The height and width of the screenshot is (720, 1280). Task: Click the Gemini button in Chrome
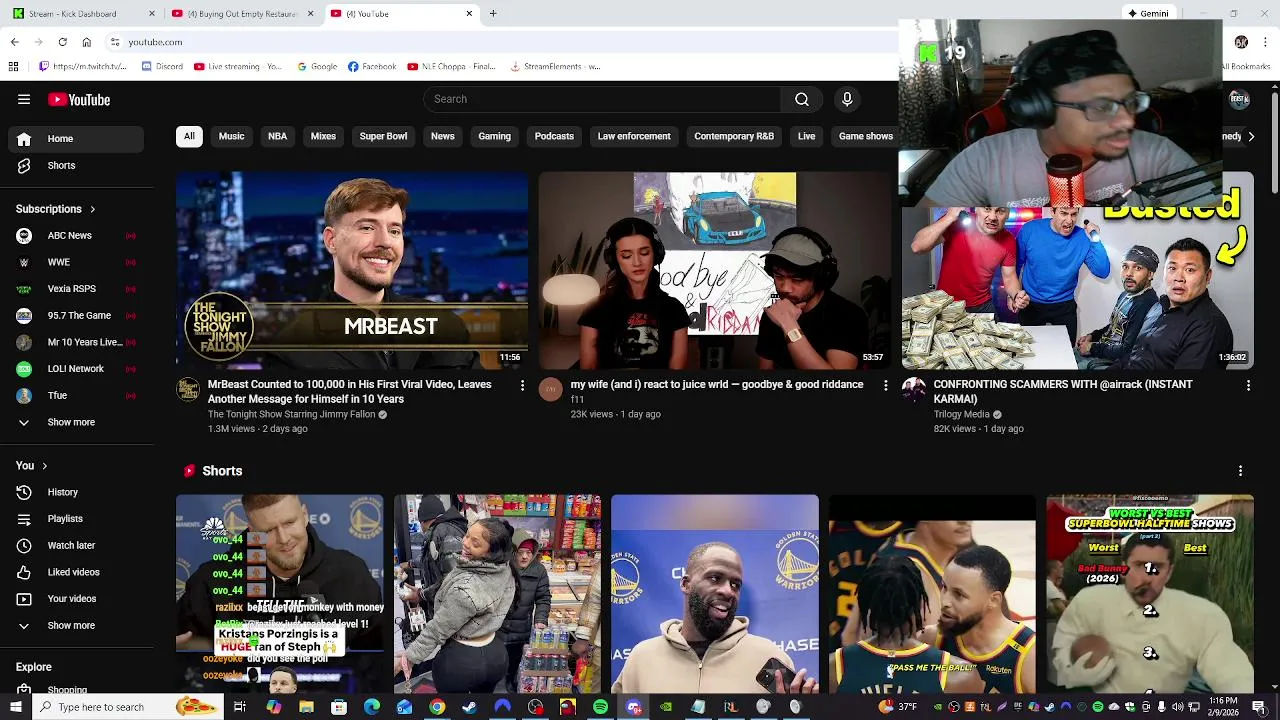coord(1148,14)
